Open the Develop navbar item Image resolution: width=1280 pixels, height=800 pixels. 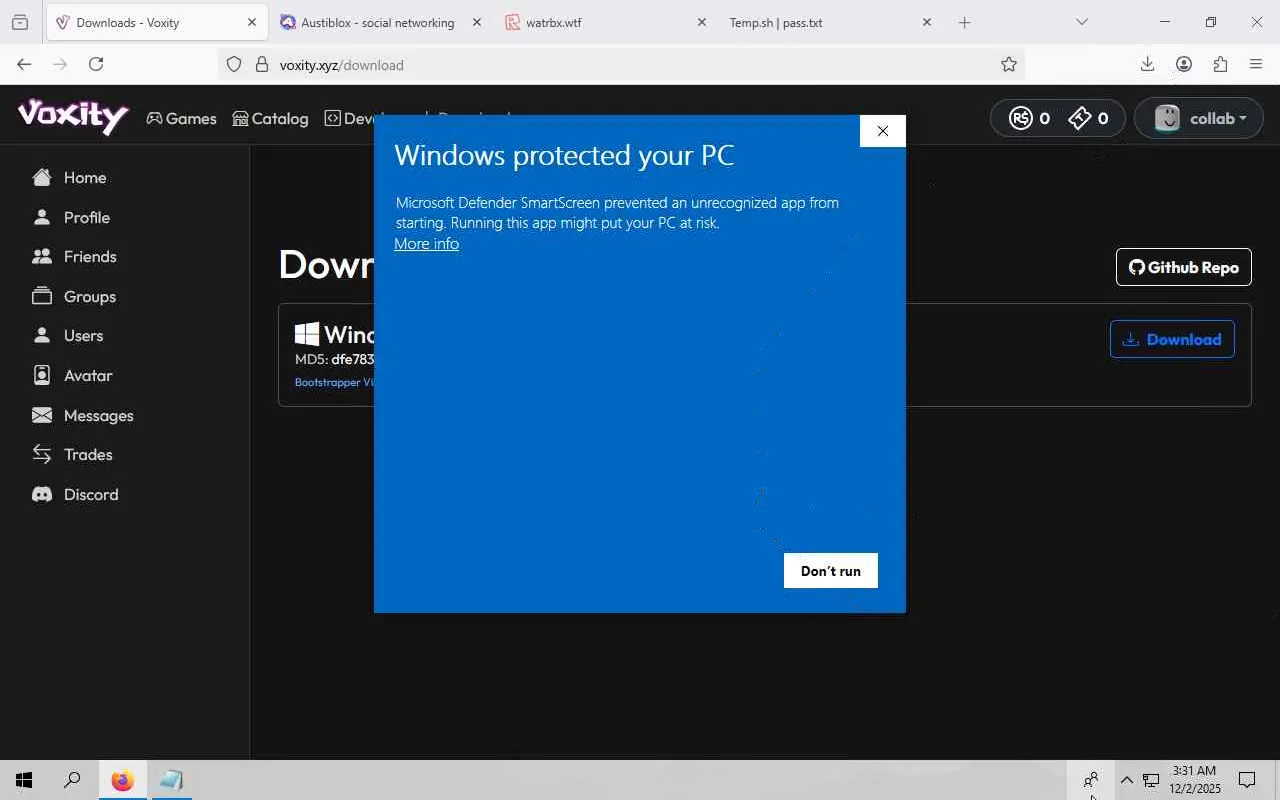(348, 118)
